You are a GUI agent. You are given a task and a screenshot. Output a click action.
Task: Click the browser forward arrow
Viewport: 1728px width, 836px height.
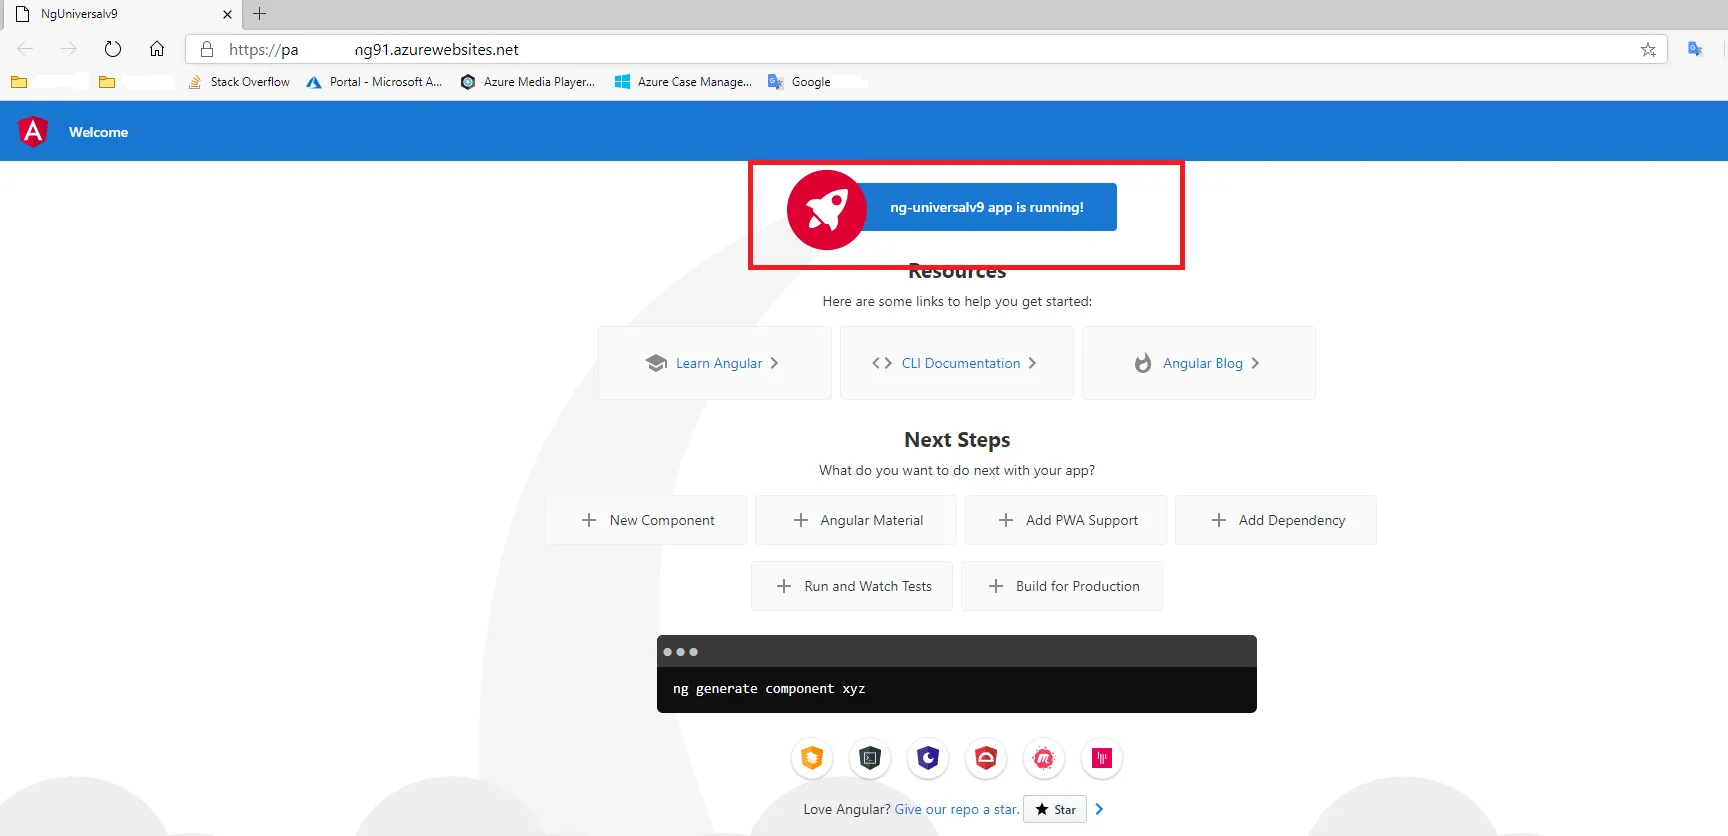68,49
